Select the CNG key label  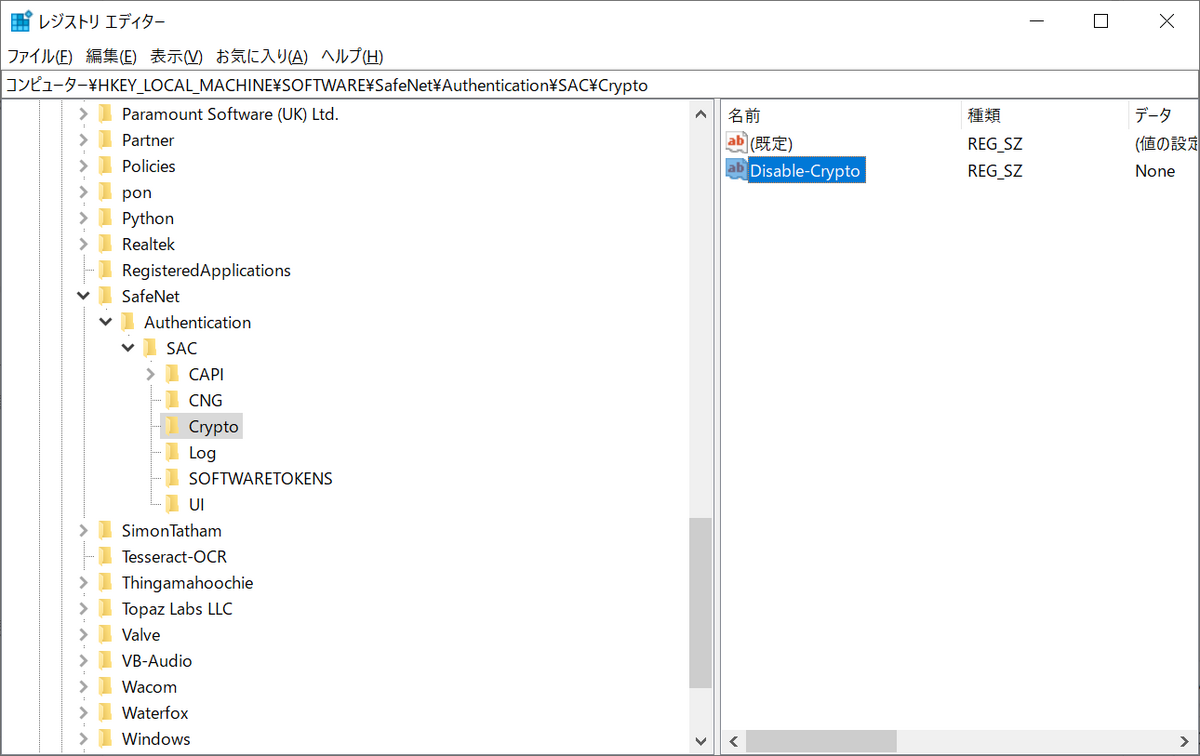pos(205,400)
